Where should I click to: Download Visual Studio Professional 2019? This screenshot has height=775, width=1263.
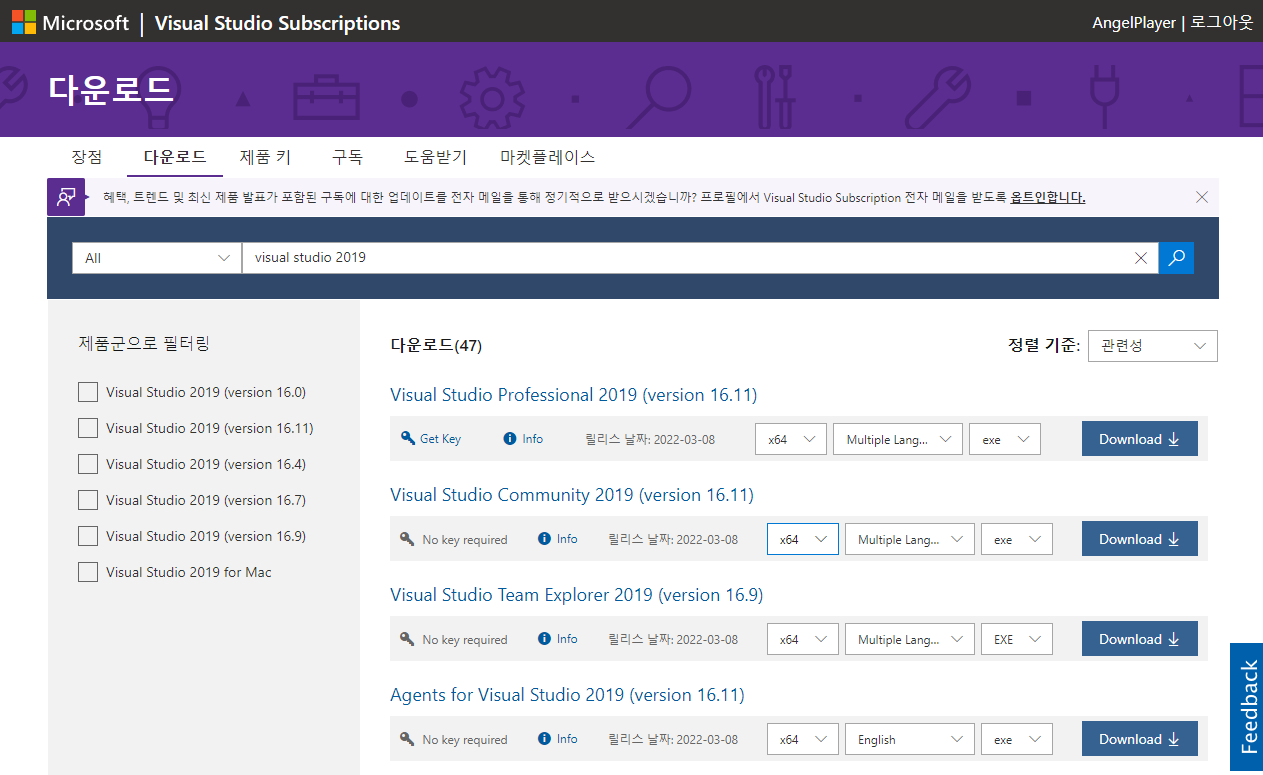(1140, 439)
